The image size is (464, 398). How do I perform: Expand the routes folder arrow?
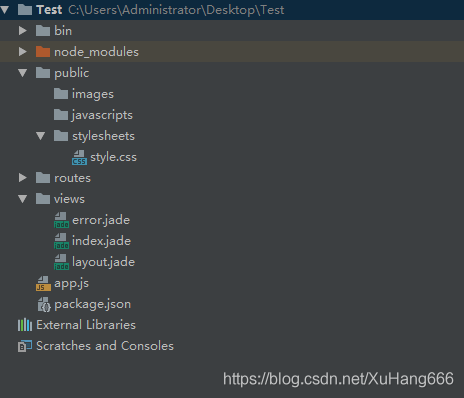coord(23,178)
